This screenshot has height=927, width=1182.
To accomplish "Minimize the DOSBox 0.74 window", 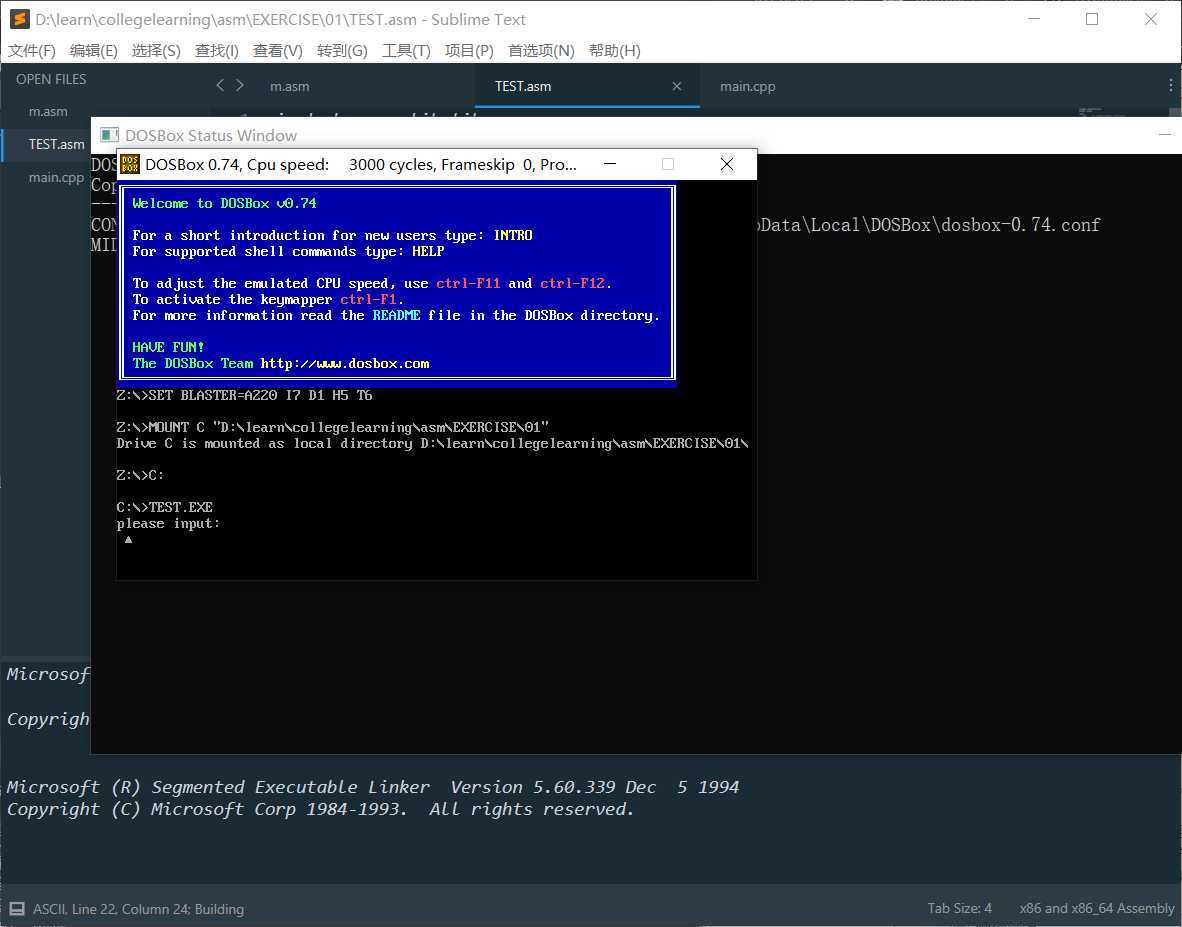I will [x=610, y=164].
